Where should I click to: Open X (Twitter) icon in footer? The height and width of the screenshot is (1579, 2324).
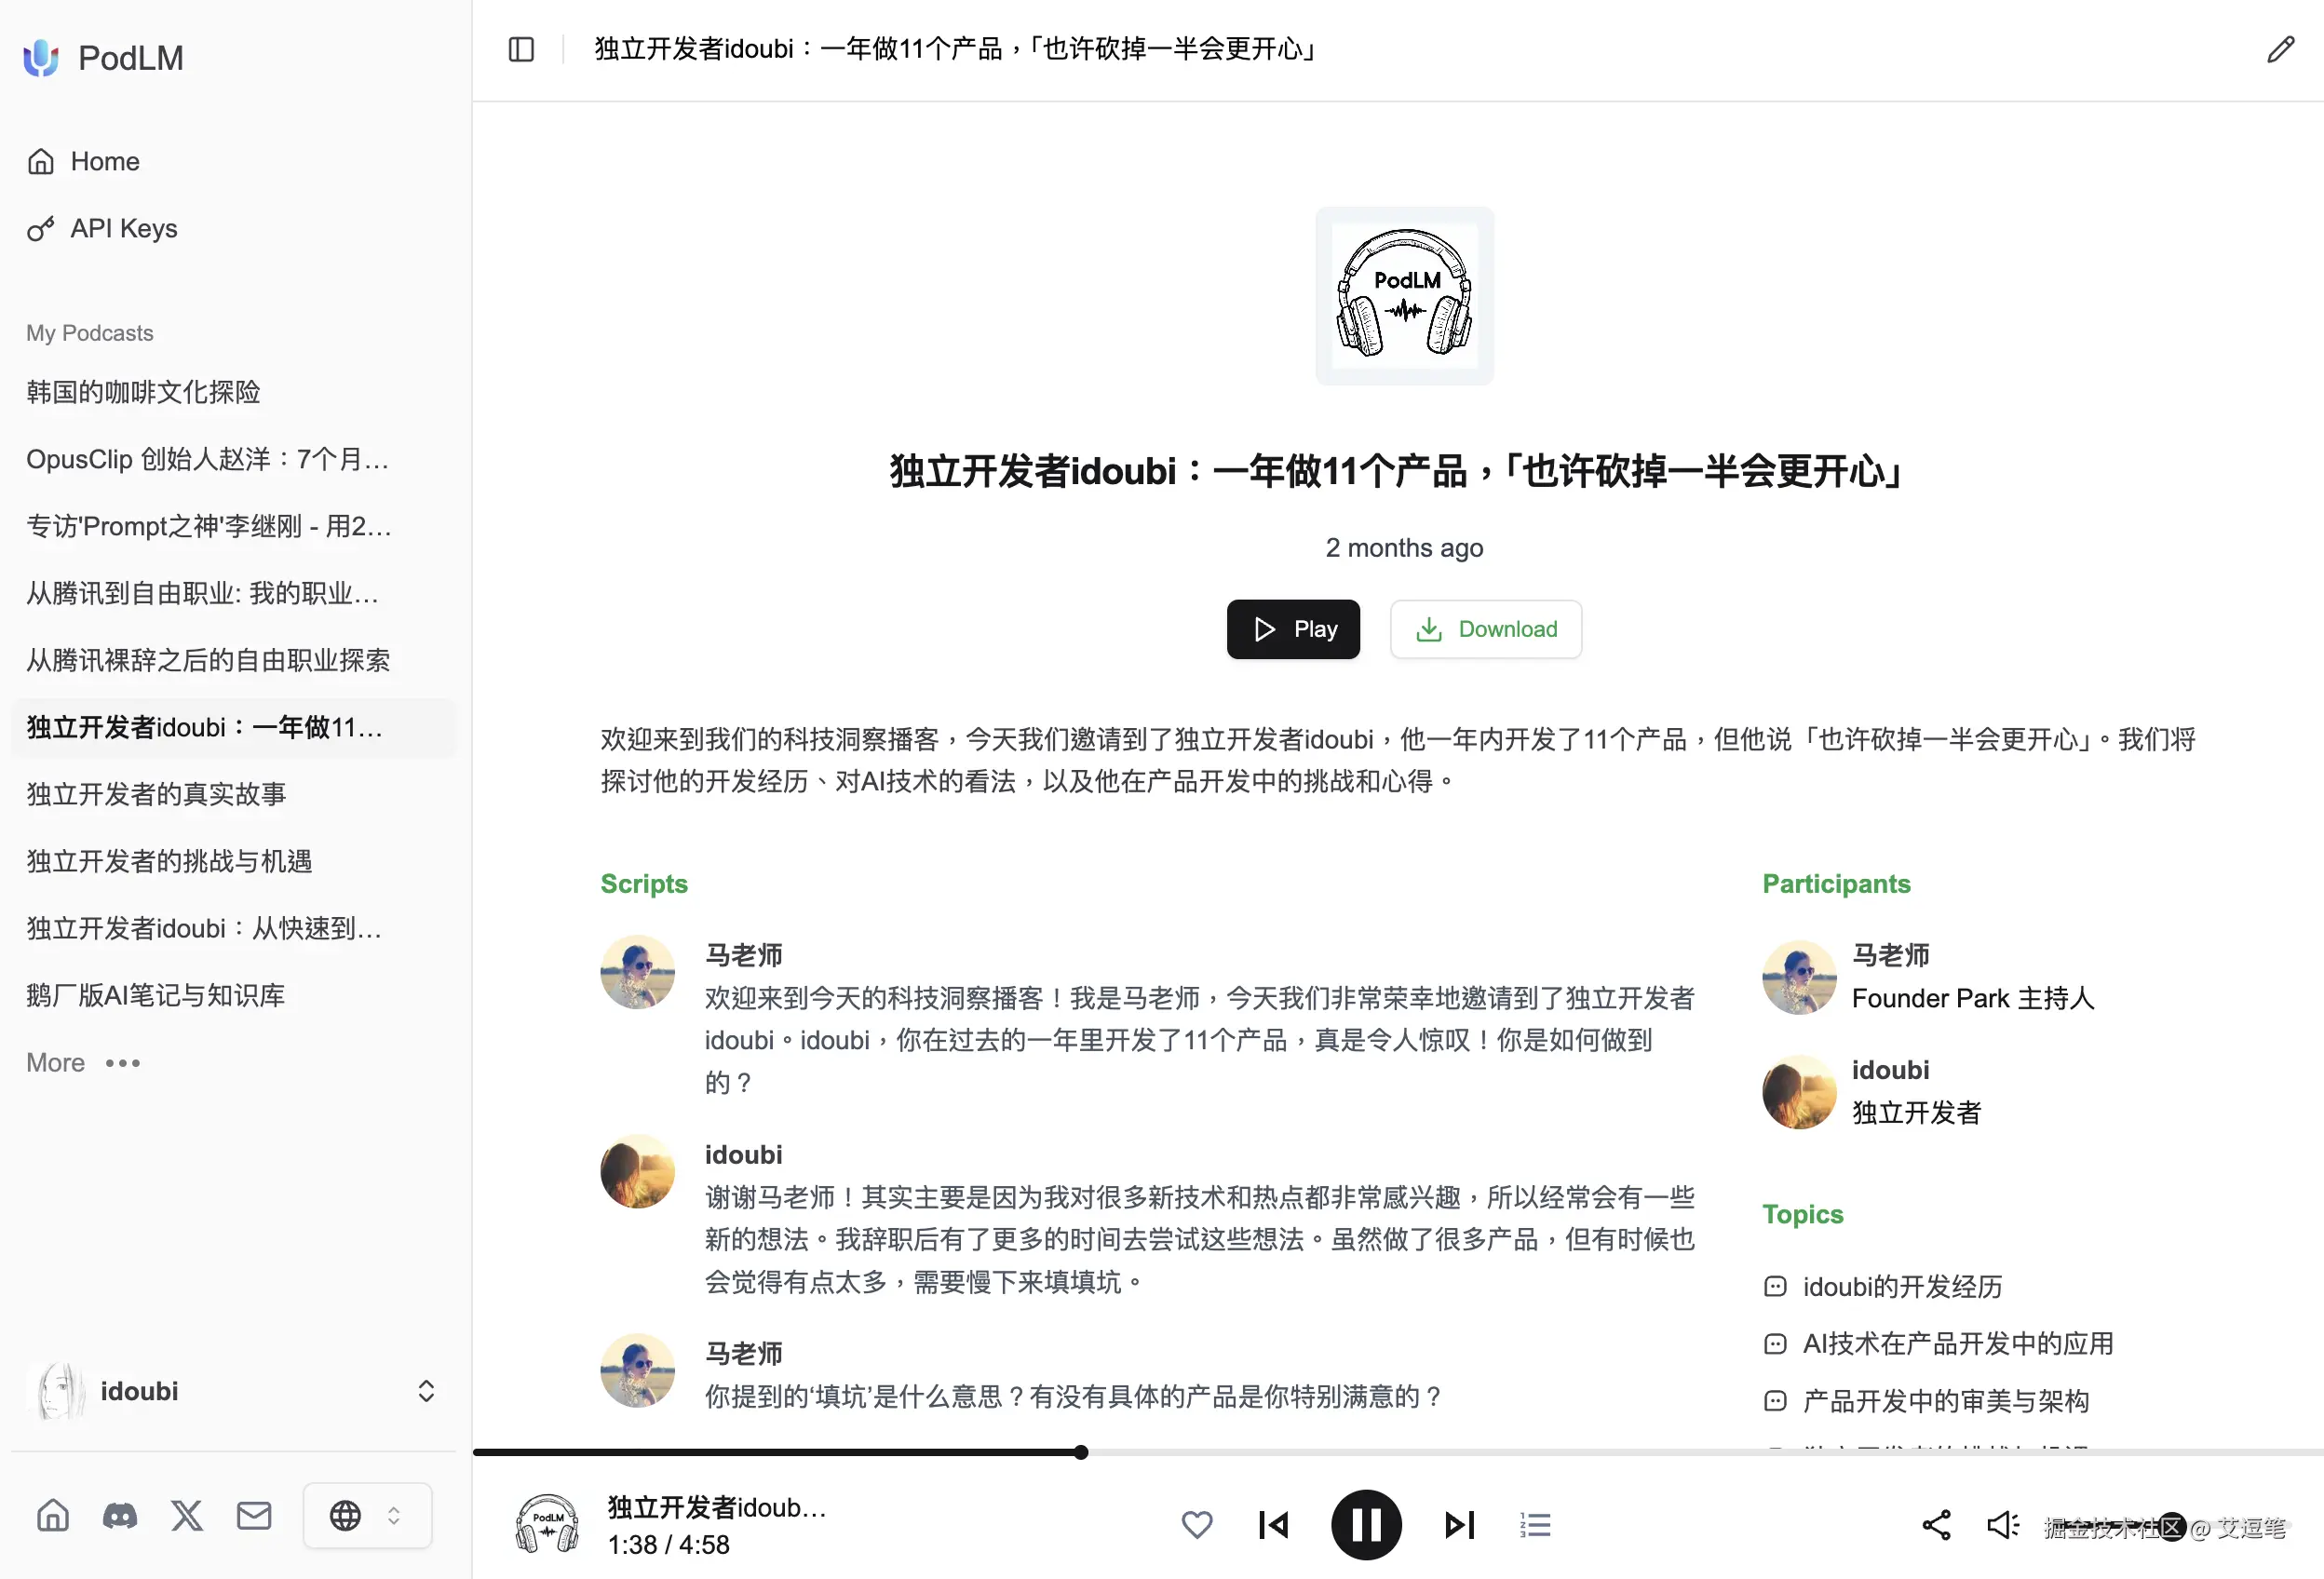point(187,1515)
